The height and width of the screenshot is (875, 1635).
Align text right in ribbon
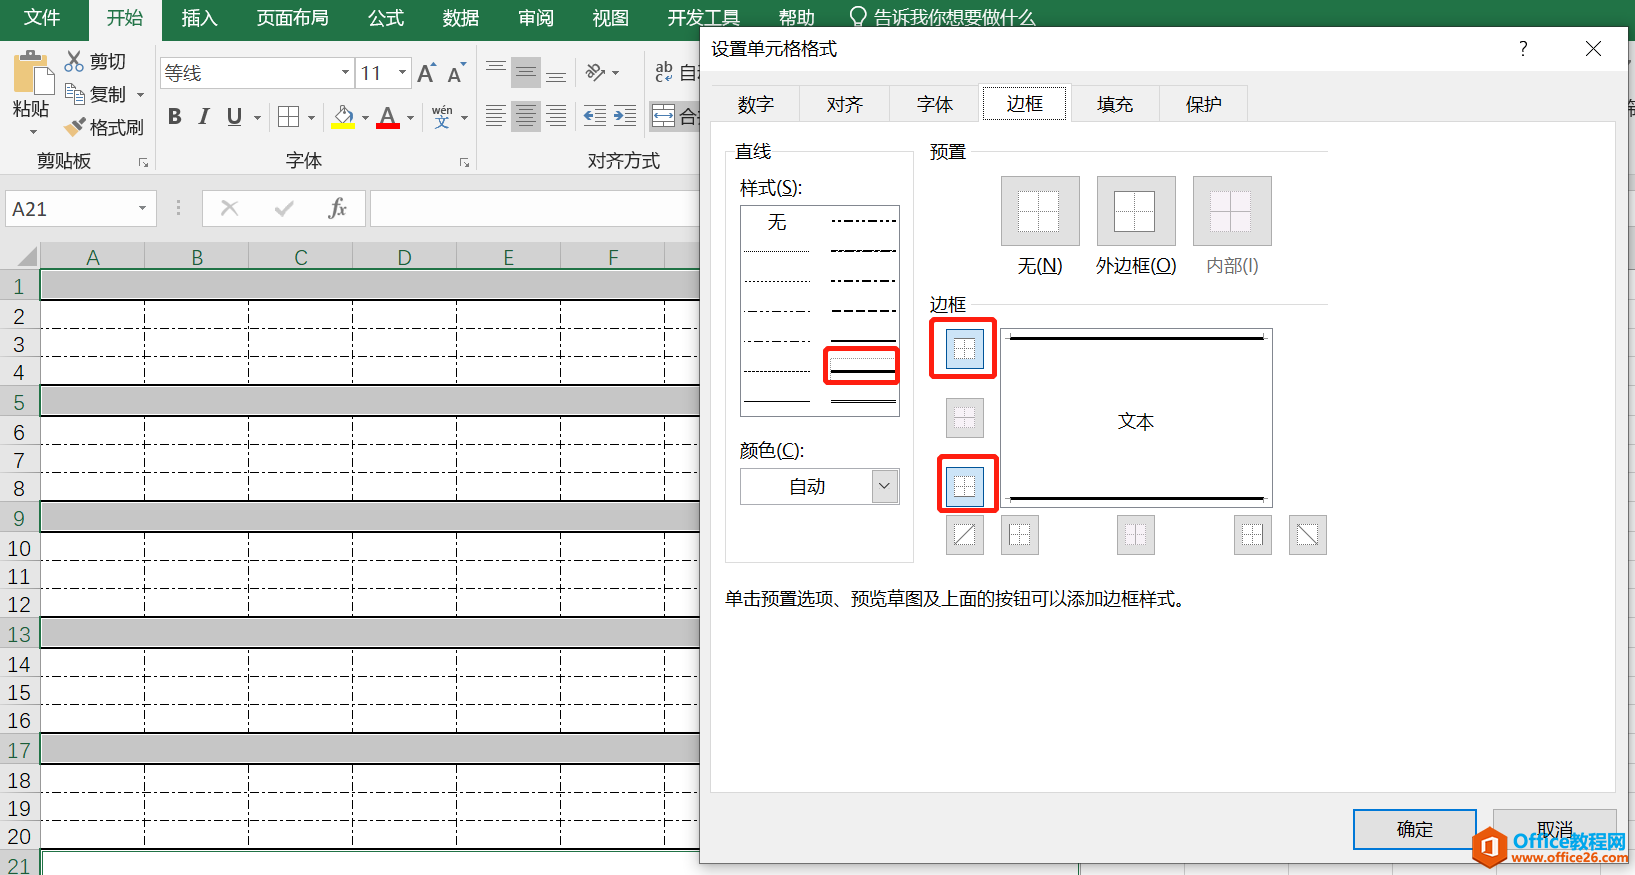[x=556, y=116]
